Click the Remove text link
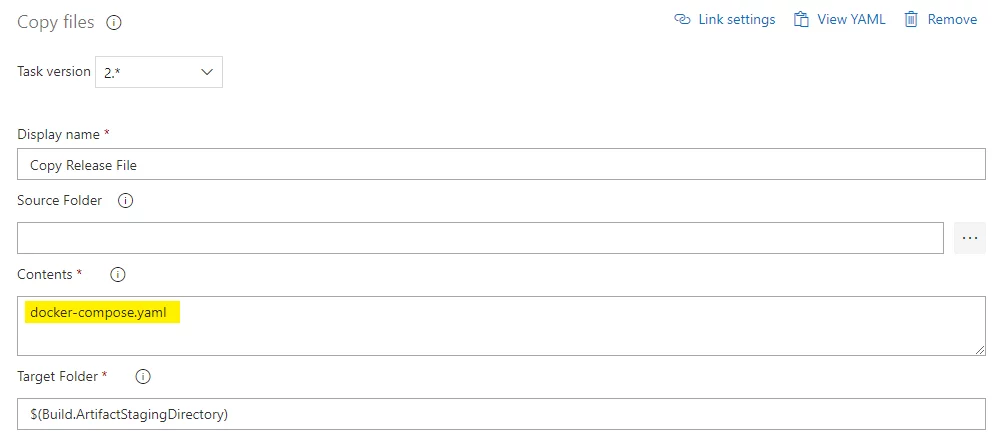995x436 pixels. 952,20
